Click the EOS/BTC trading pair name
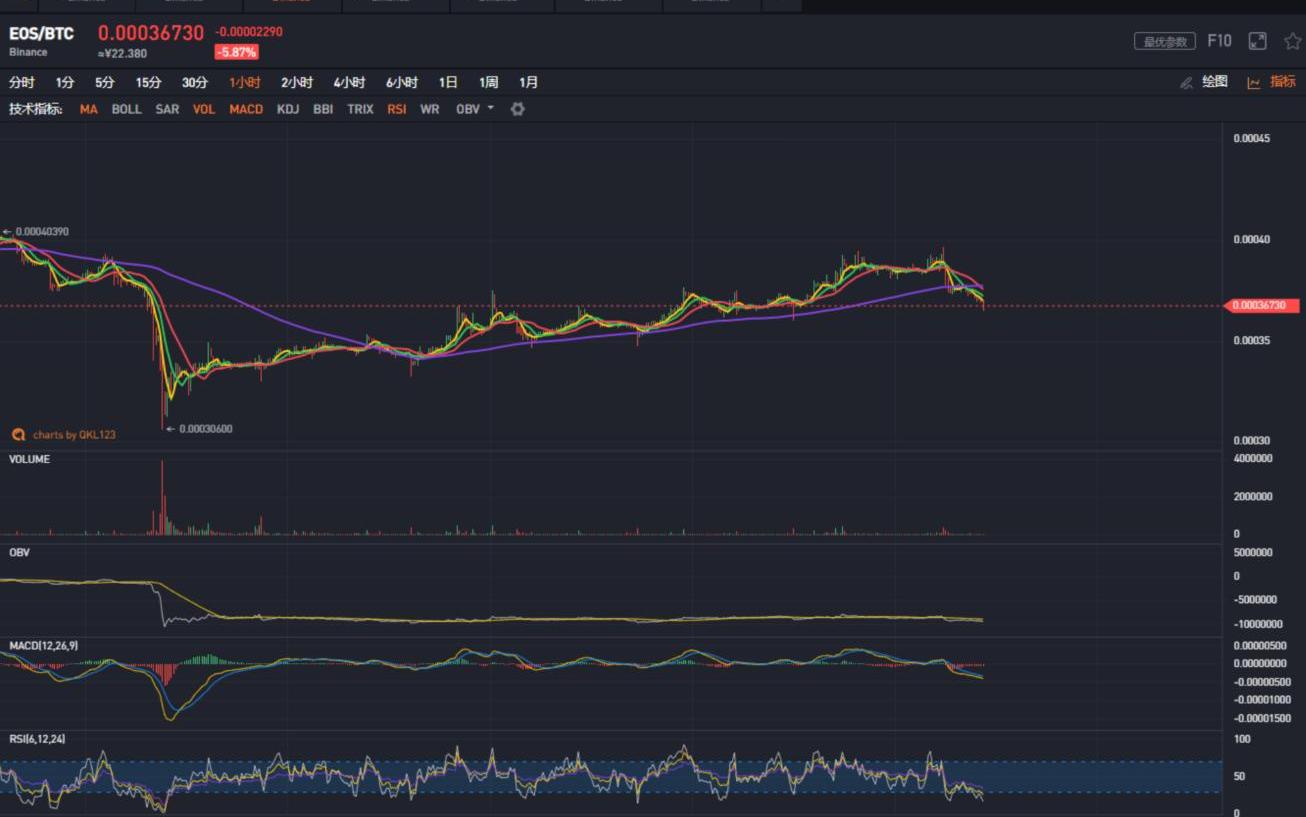The image size is (1306, 817). click(41, 34)
